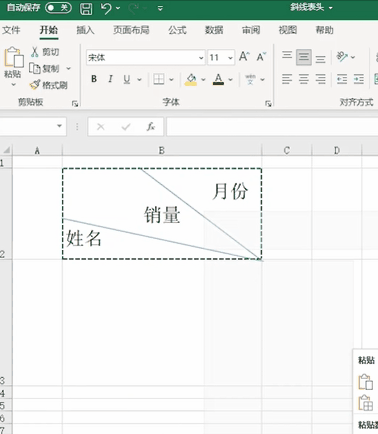Expand the 粘贴 options arrow below Paste
Image resolution: width=378 pixels, height=434 pixels.
pyautogui.click(x=13, y=85)
